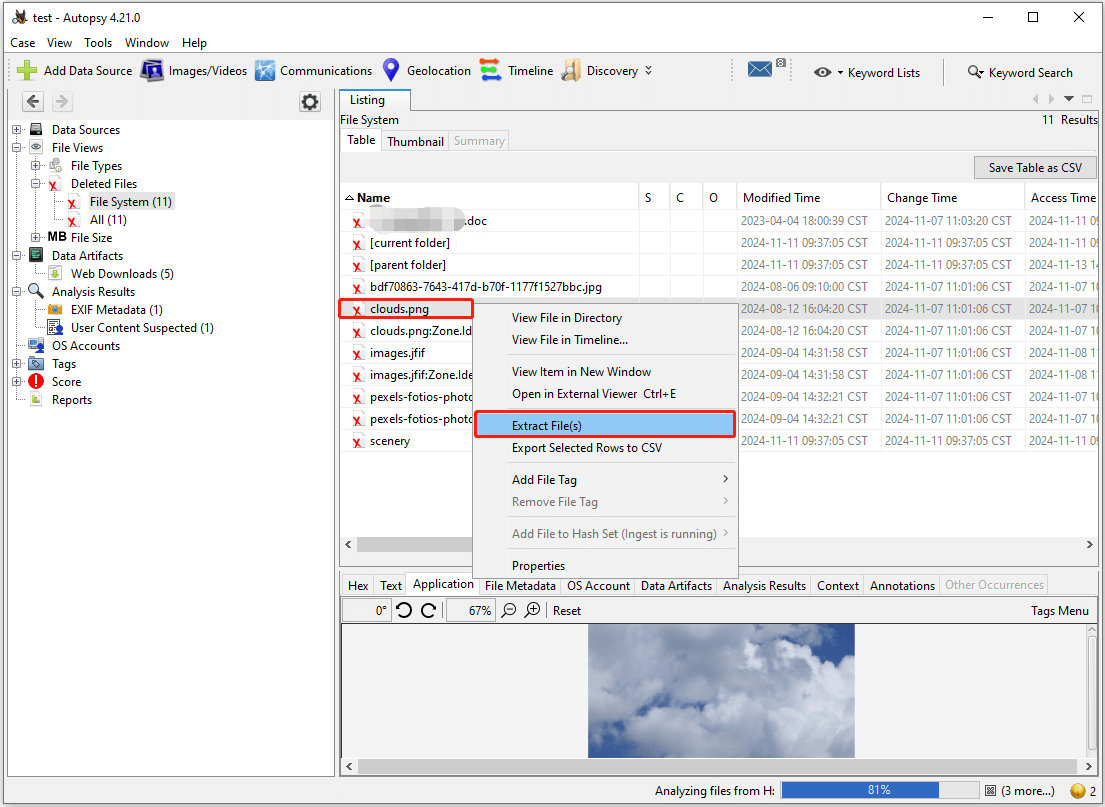Open the tab list dropdown arrow

[1069, 99]
